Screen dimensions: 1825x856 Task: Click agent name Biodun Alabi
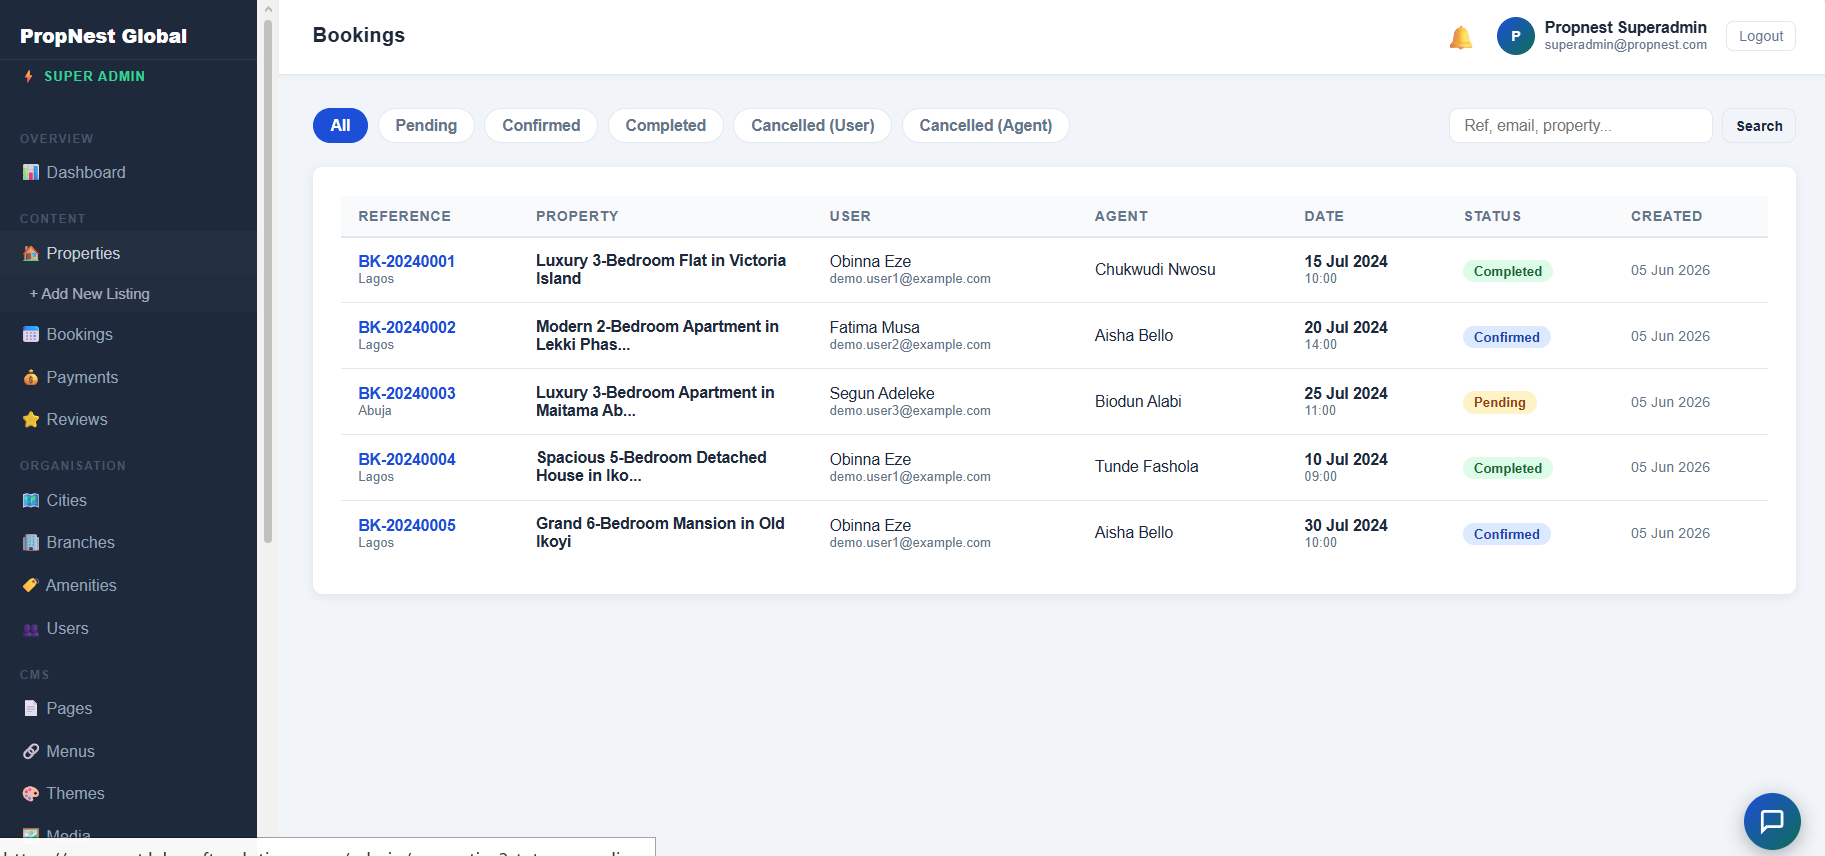(1138, 401)
